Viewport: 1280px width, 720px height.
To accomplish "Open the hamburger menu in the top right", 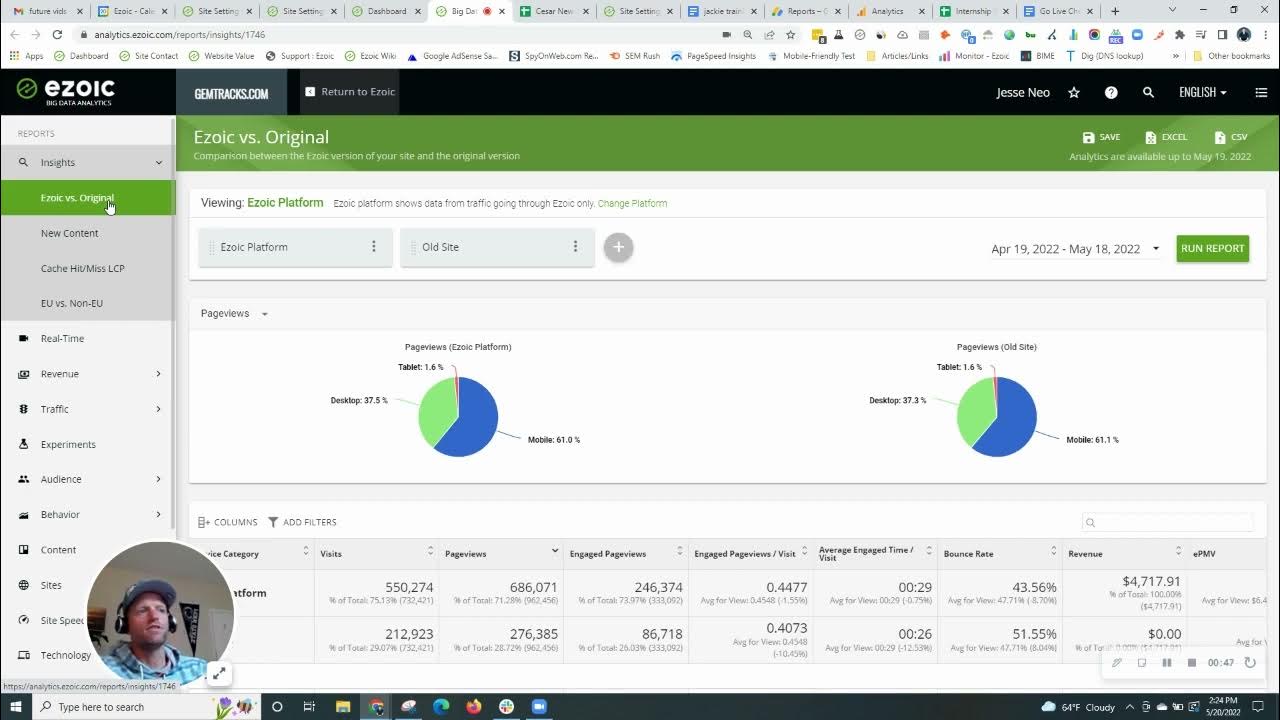I will coord(1261,92).
